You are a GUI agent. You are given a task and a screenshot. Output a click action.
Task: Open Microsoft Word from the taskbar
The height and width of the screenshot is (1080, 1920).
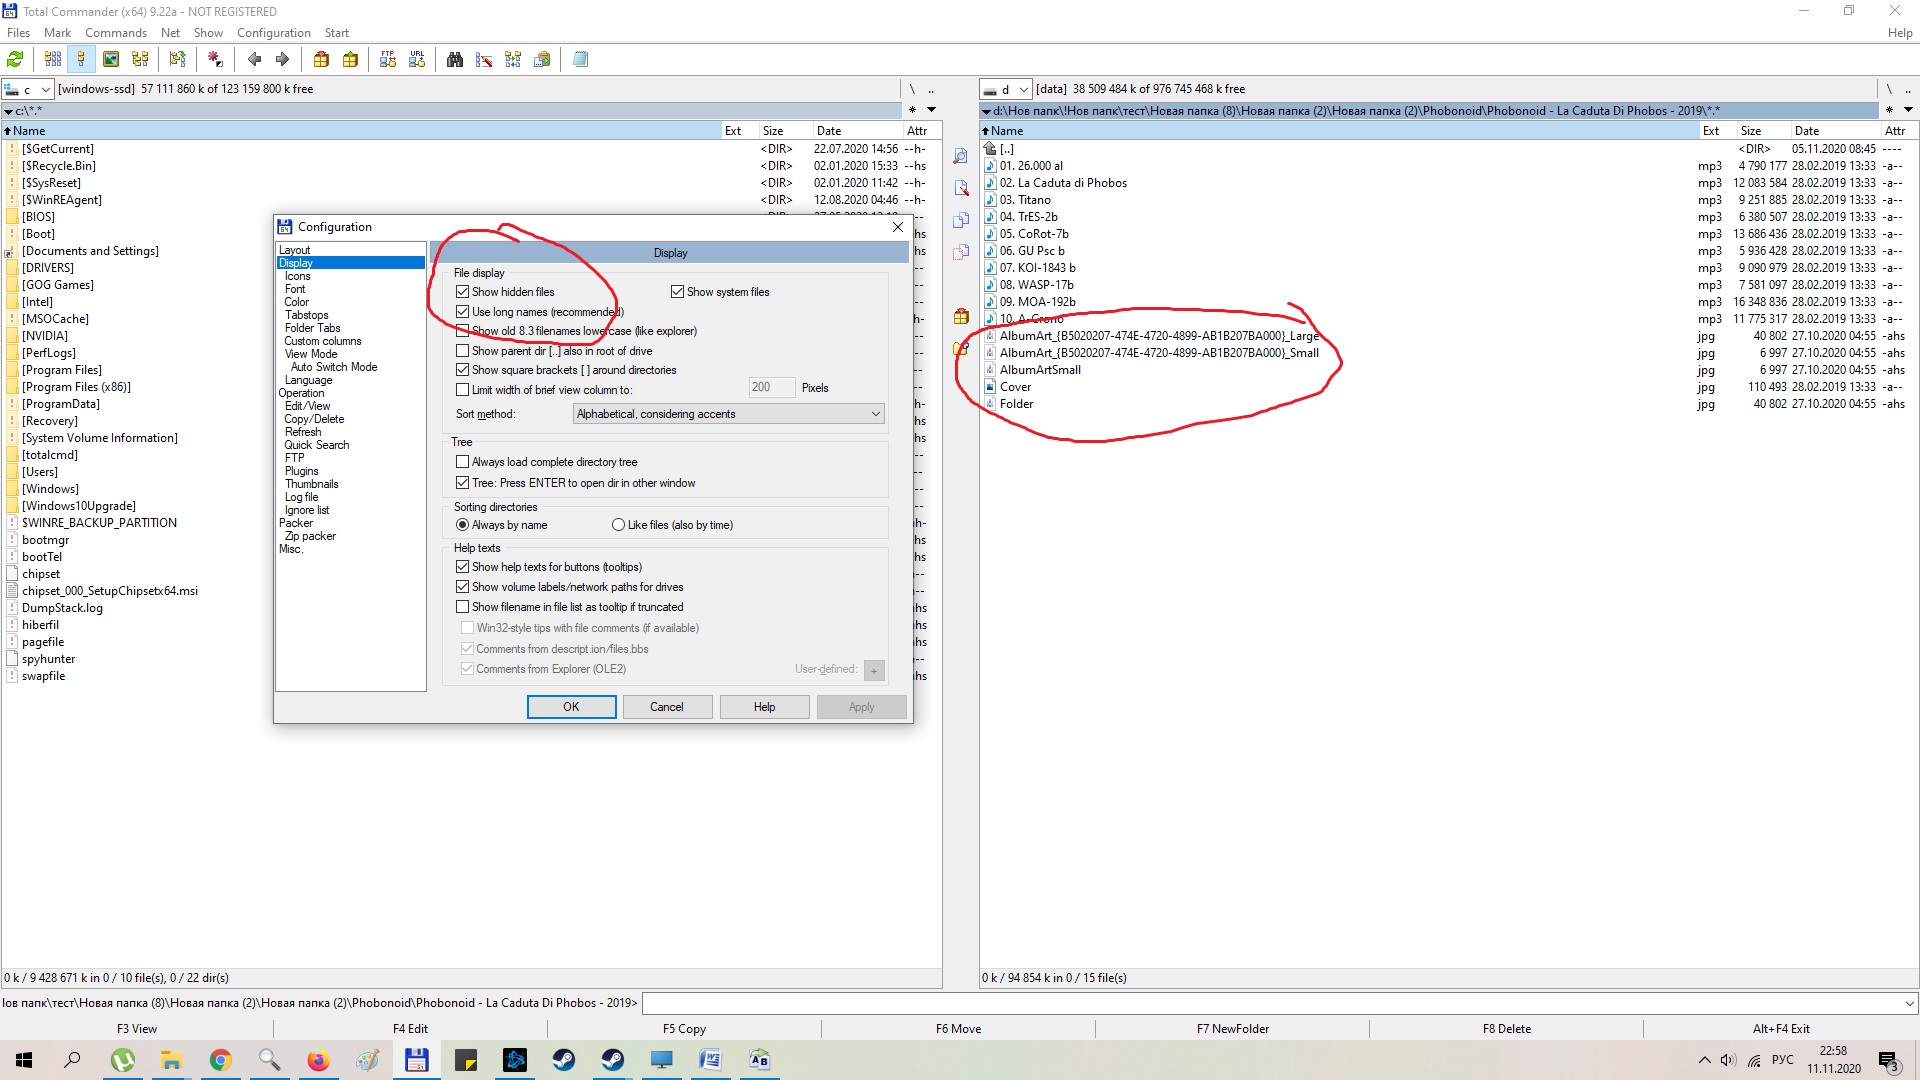(x=711, y=1060)
